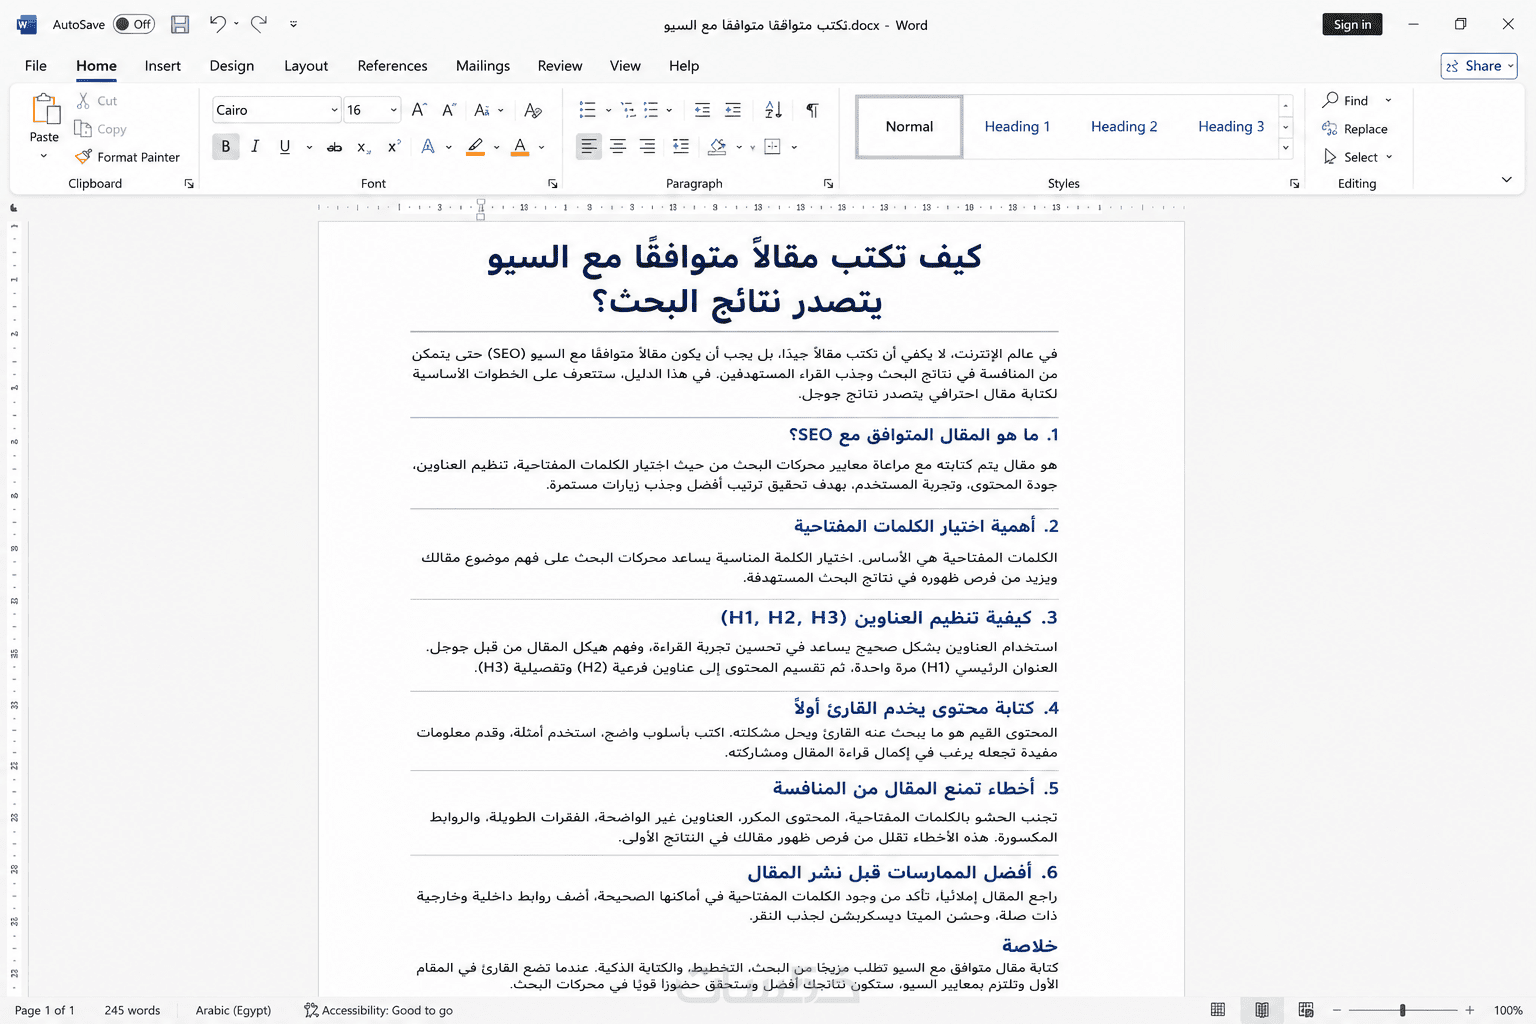Apply the yellow text highlight color
The width and height of the screenshot is (1536, 1024).
tap(476, 147)
